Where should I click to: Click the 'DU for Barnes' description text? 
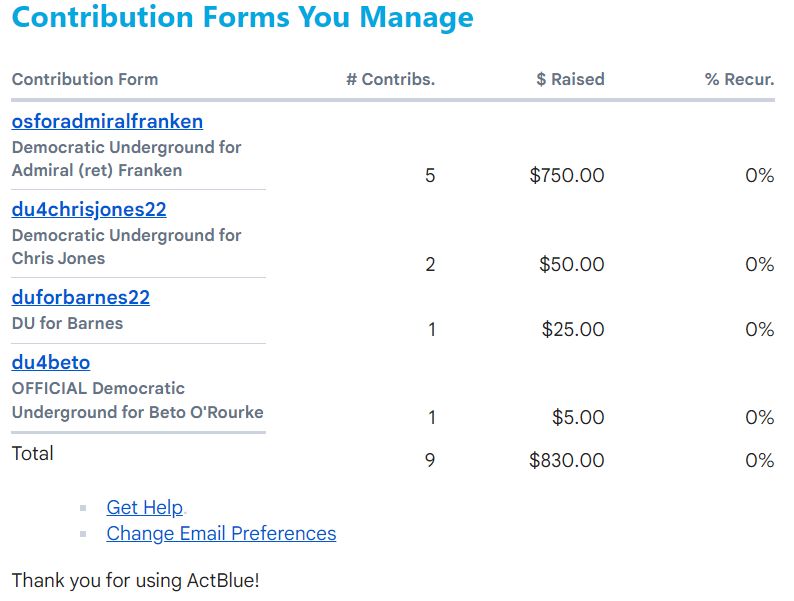point(67,324)
